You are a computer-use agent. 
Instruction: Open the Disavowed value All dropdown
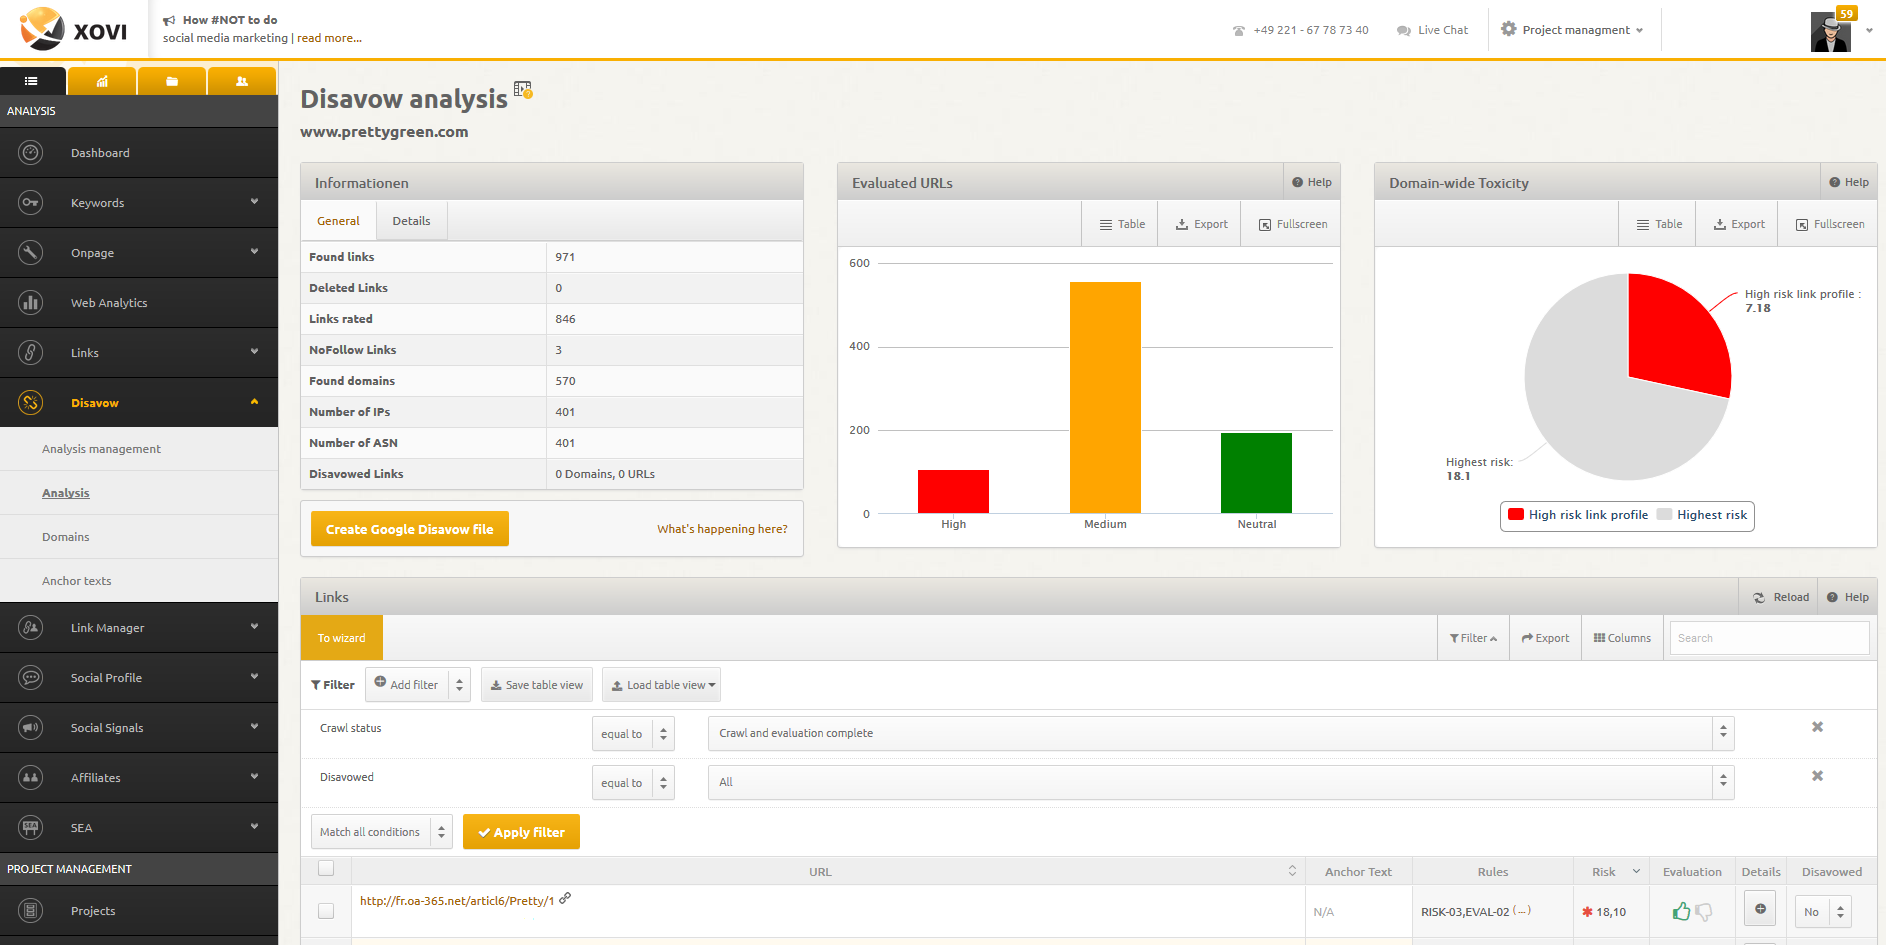click(x=1221, y=782)
